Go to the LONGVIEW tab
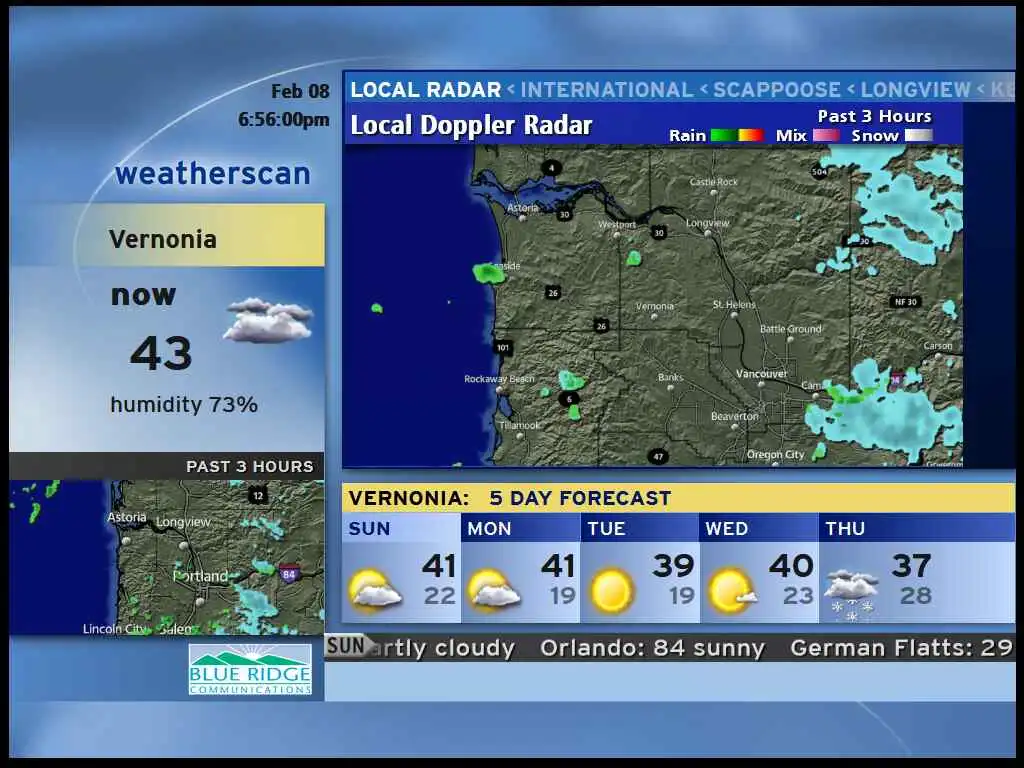 916,89
